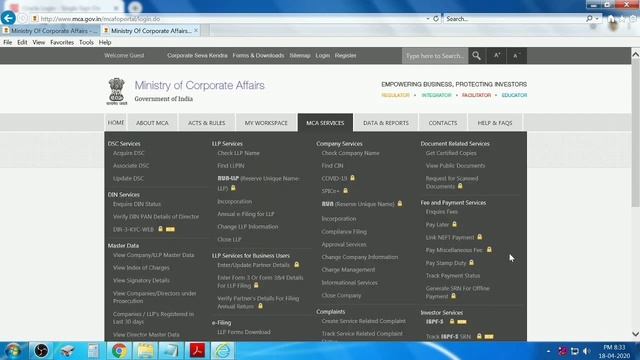
Task: Open Adobe Reader from taskbar
Action: pos(197,351)
